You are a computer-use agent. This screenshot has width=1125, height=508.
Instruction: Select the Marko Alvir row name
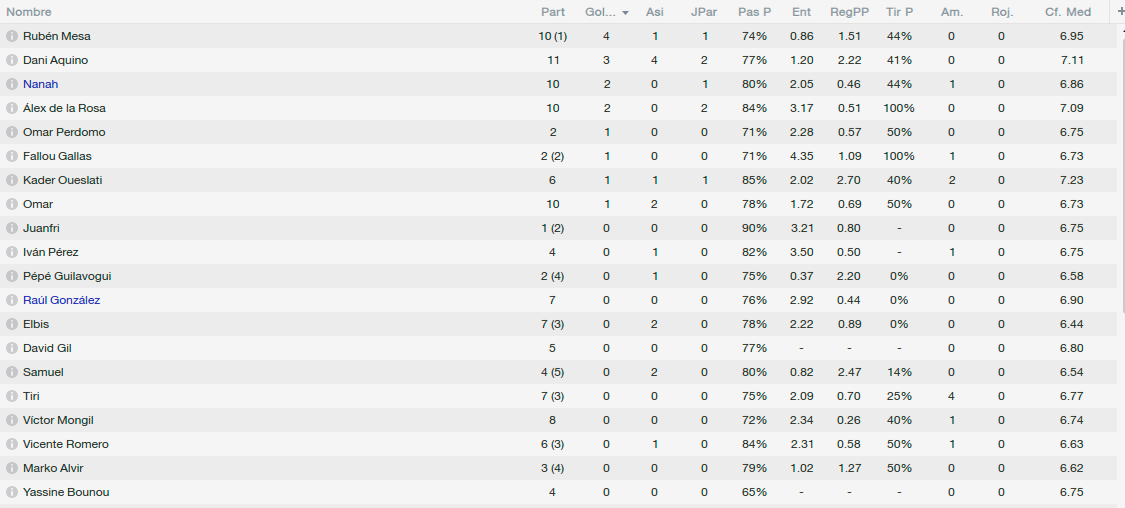click(53, 468)
